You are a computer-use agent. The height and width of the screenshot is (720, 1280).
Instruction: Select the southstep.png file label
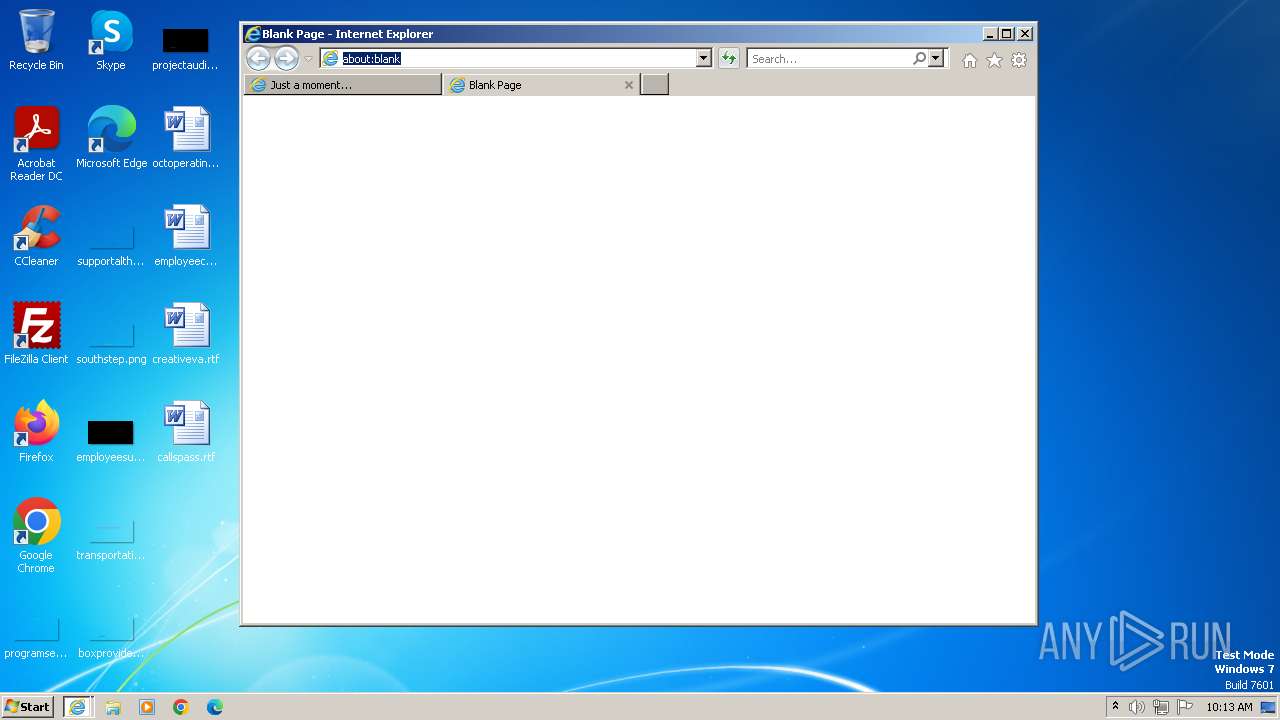click(111, 359)
